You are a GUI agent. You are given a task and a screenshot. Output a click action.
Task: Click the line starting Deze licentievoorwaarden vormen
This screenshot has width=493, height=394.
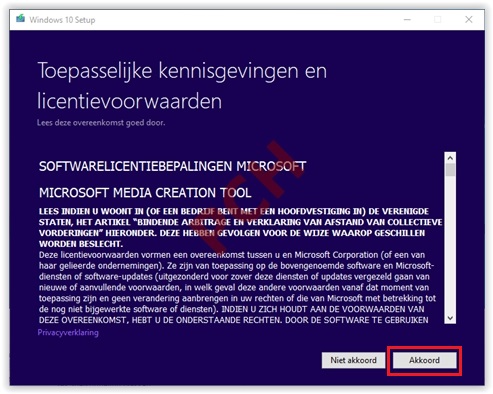coord(232,255)
